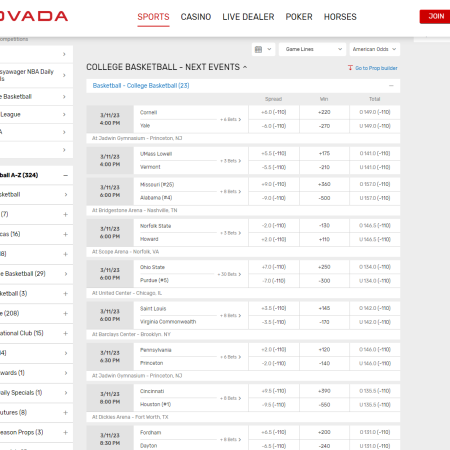
Task: Open the League sidebar item chevron
Action: tap(64, 114)
